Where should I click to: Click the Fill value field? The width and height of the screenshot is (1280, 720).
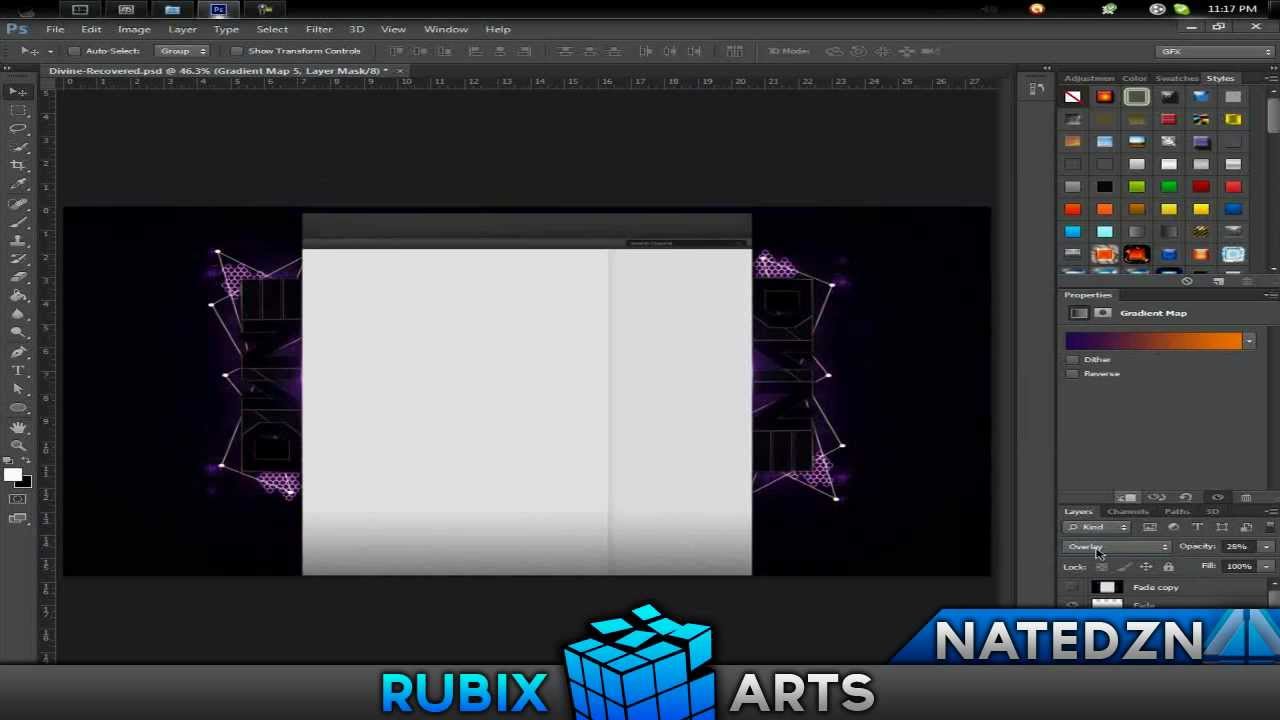(x=1239, y=567)
